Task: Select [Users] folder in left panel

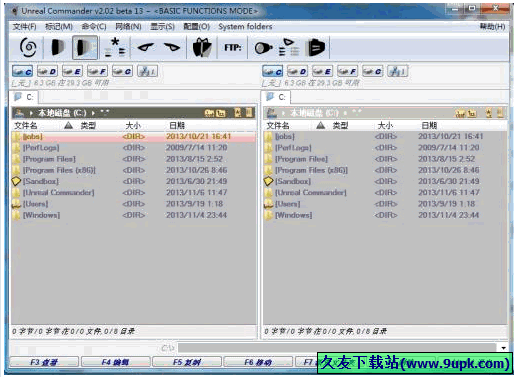Action: (134, 204)
